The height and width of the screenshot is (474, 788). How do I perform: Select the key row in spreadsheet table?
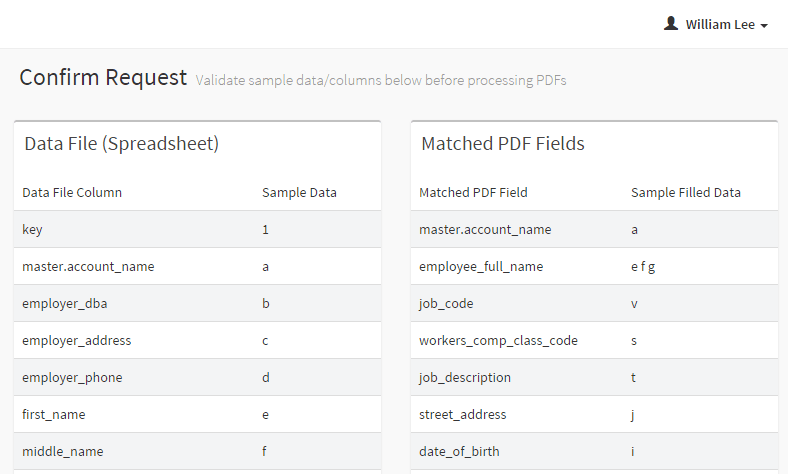pos(198,229)
